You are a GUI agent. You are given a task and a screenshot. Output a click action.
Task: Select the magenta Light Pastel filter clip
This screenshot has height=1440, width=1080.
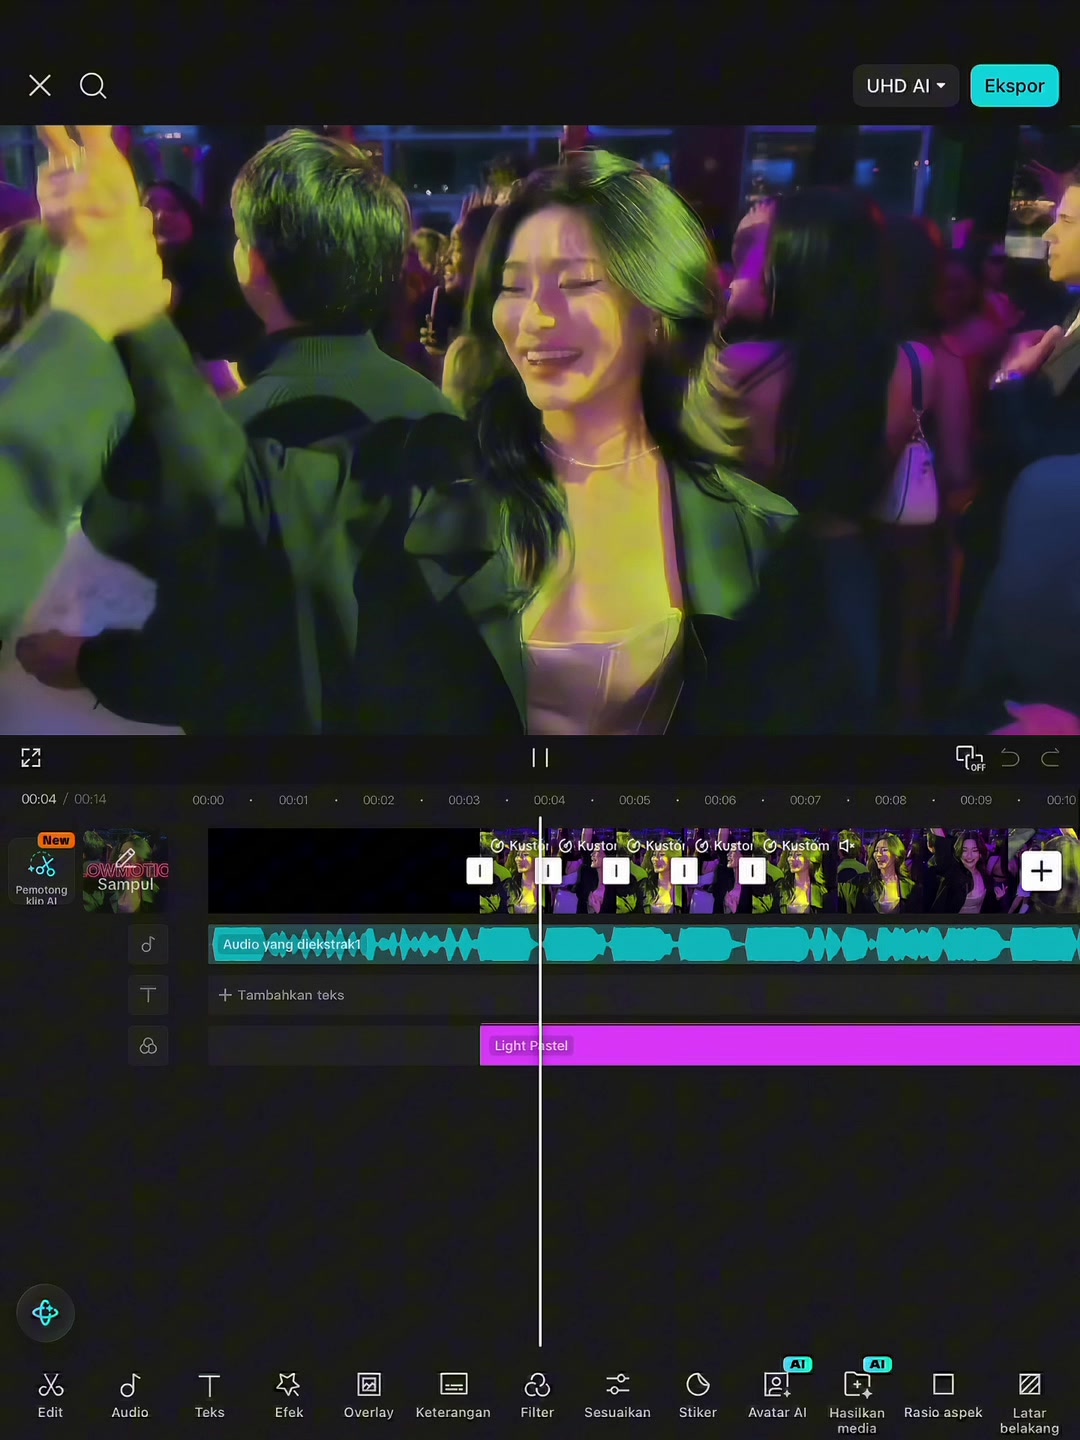click(780, 1045)
